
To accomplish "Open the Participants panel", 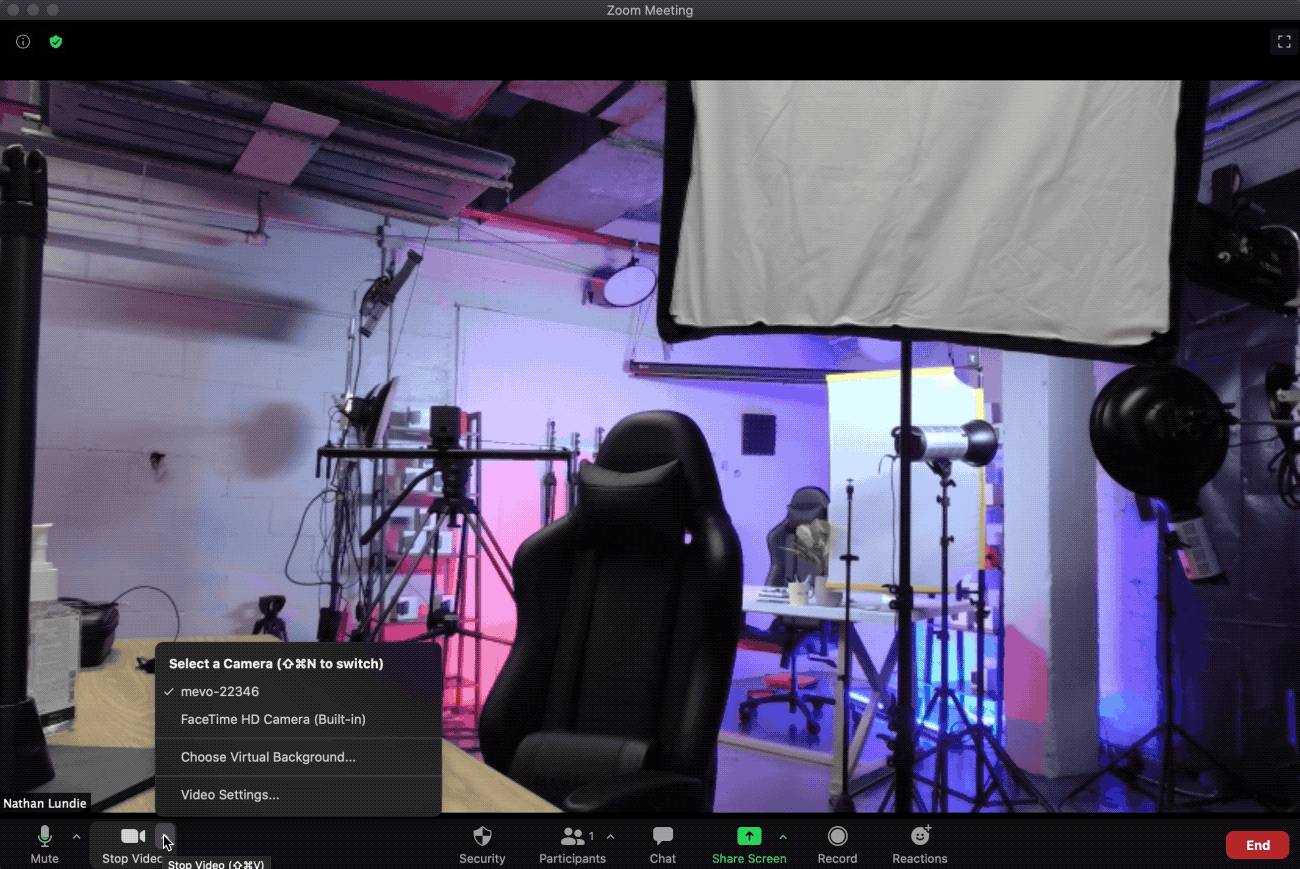I will (573, 844).
